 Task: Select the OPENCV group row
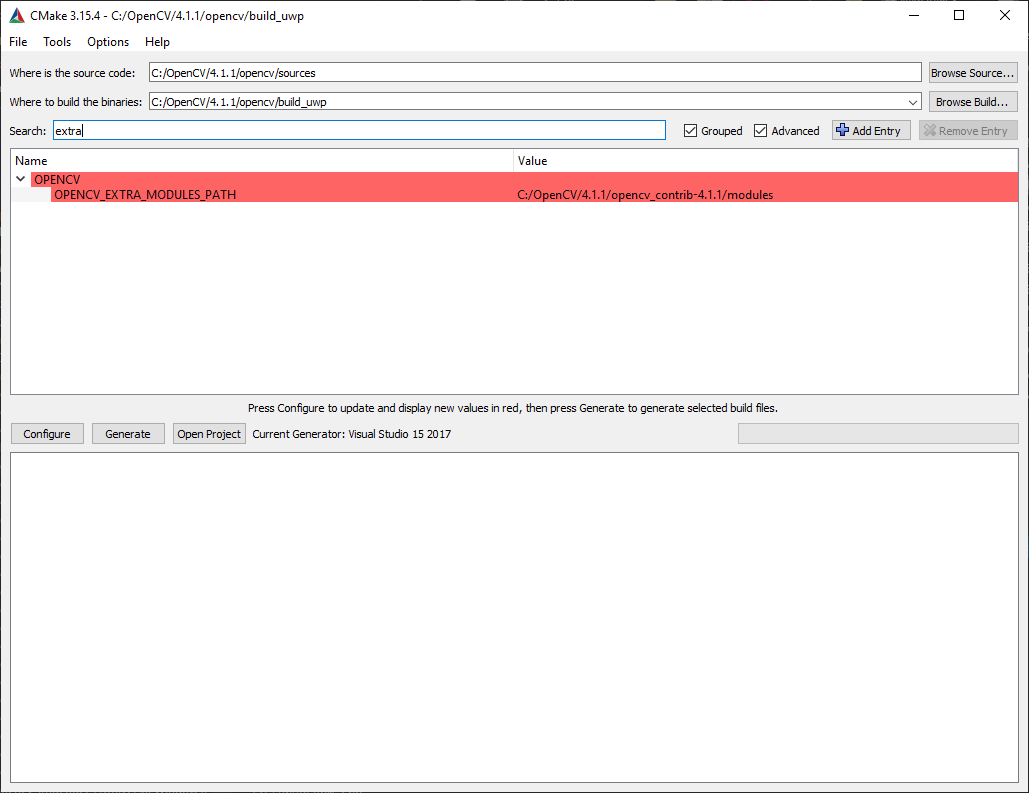point(524,179)
